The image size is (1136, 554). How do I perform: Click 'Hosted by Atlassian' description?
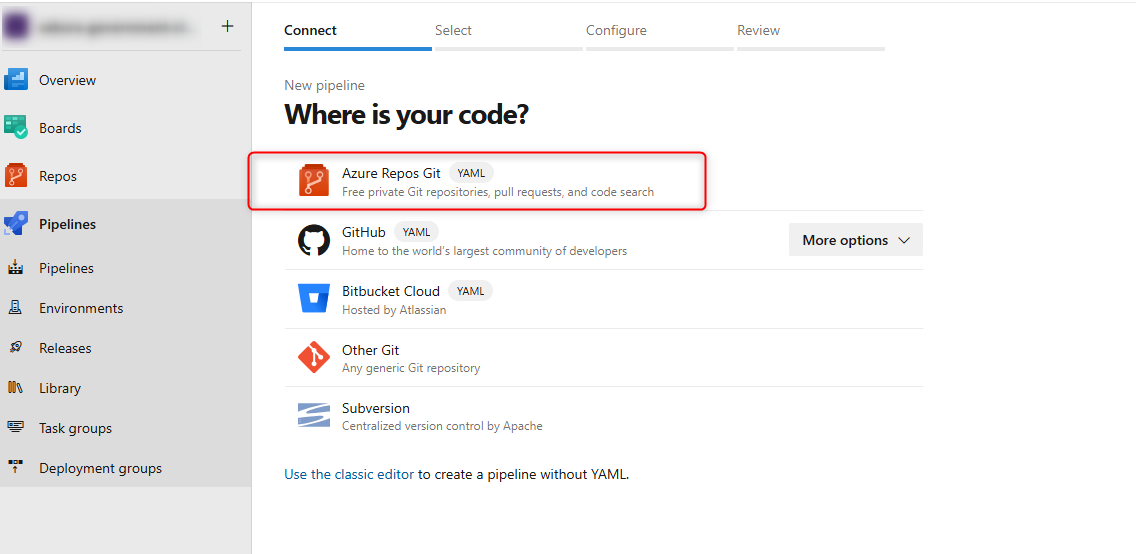[x=394, y=310]
